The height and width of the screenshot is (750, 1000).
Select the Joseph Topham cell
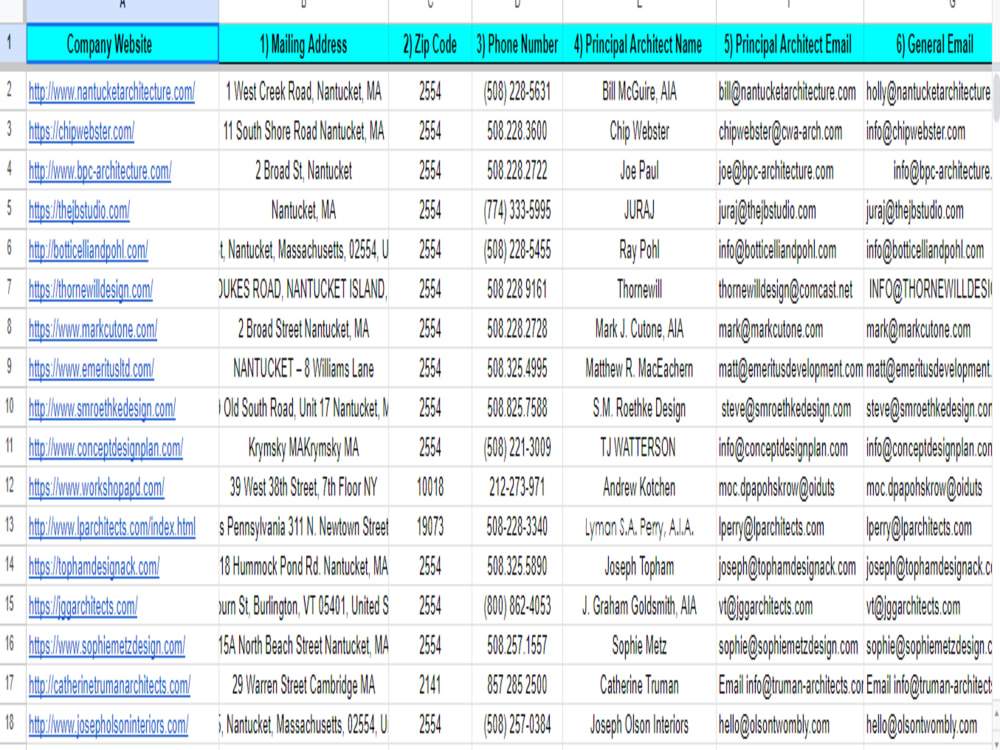point(639,567)
